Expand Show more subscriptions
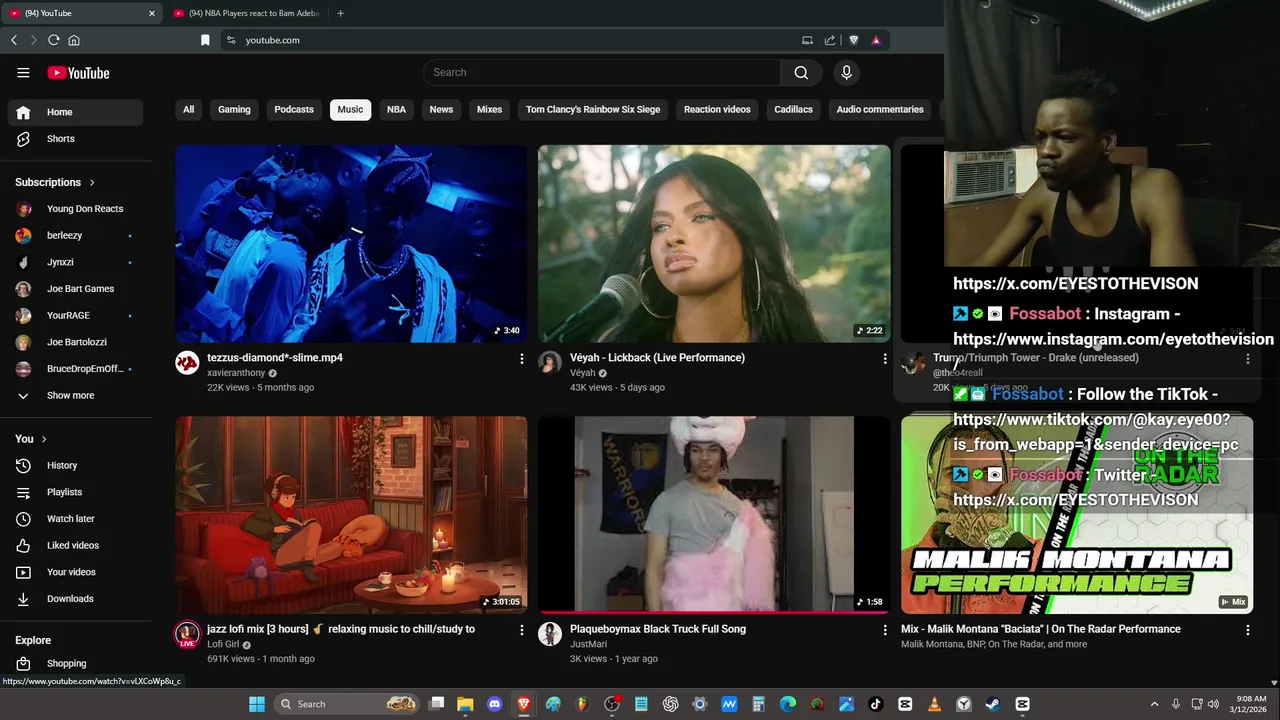Screen dimensions: 1280x720 [75, 395]
